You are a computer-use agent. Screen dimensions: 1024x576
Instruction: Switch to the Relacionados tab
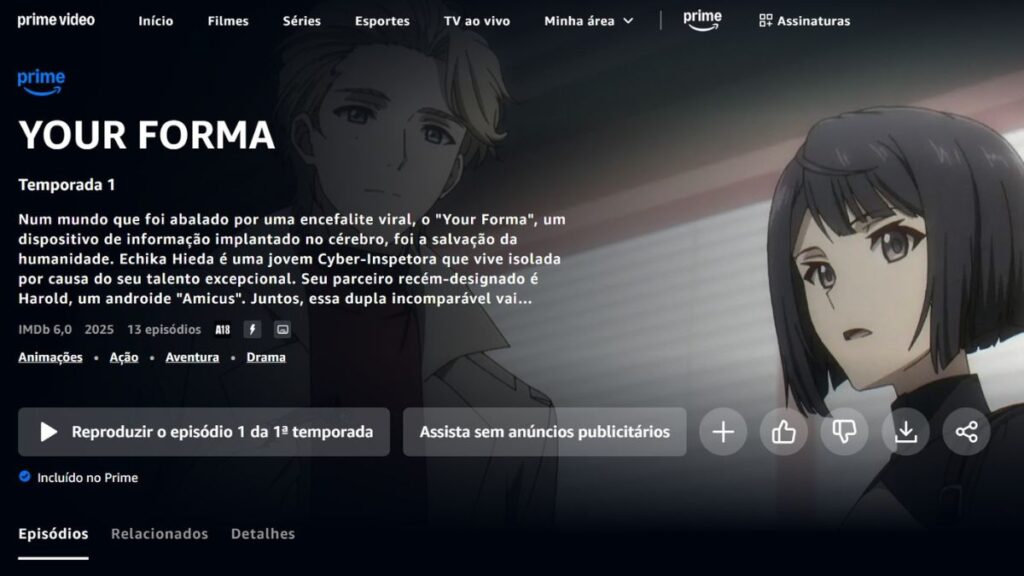(x=159, y=534)
